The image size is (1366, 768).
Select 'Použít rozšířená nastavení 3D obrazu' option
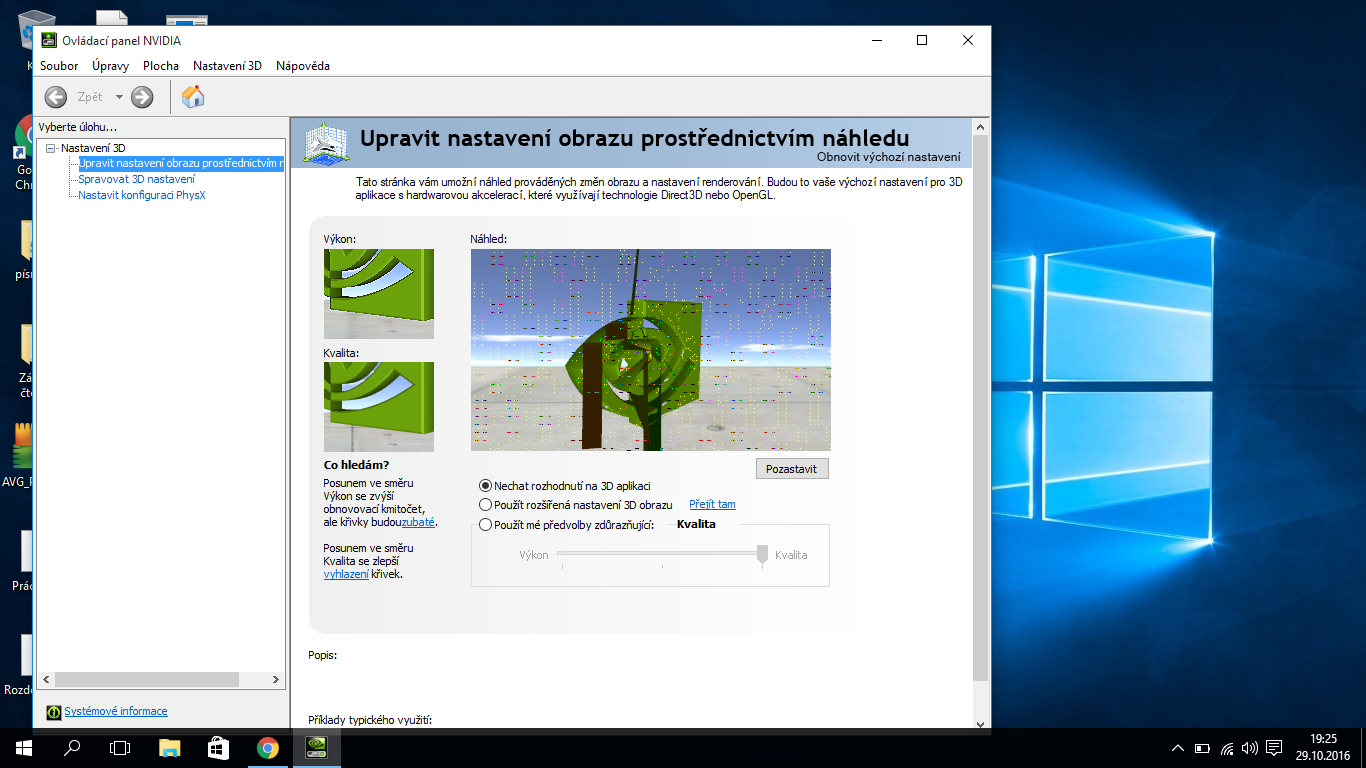[x=576, y=505]
